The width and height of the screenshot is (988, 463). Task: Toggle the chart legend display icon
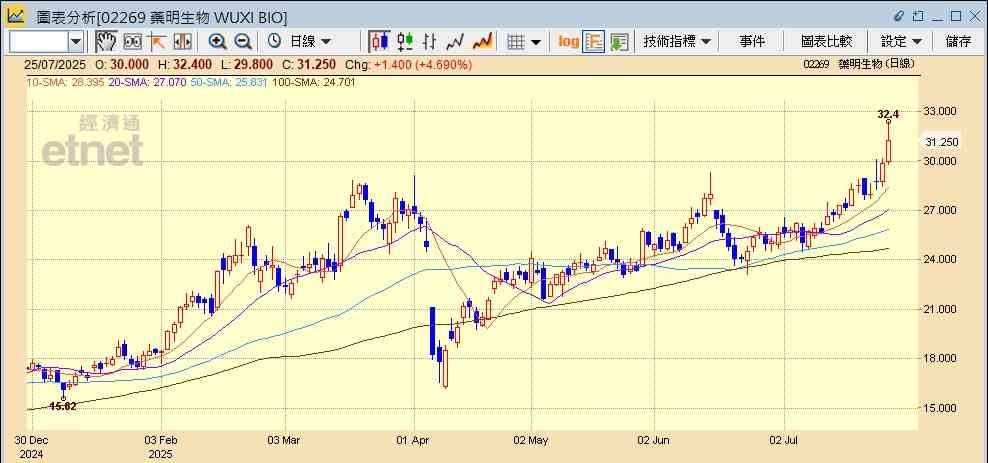tap(594, 42)
